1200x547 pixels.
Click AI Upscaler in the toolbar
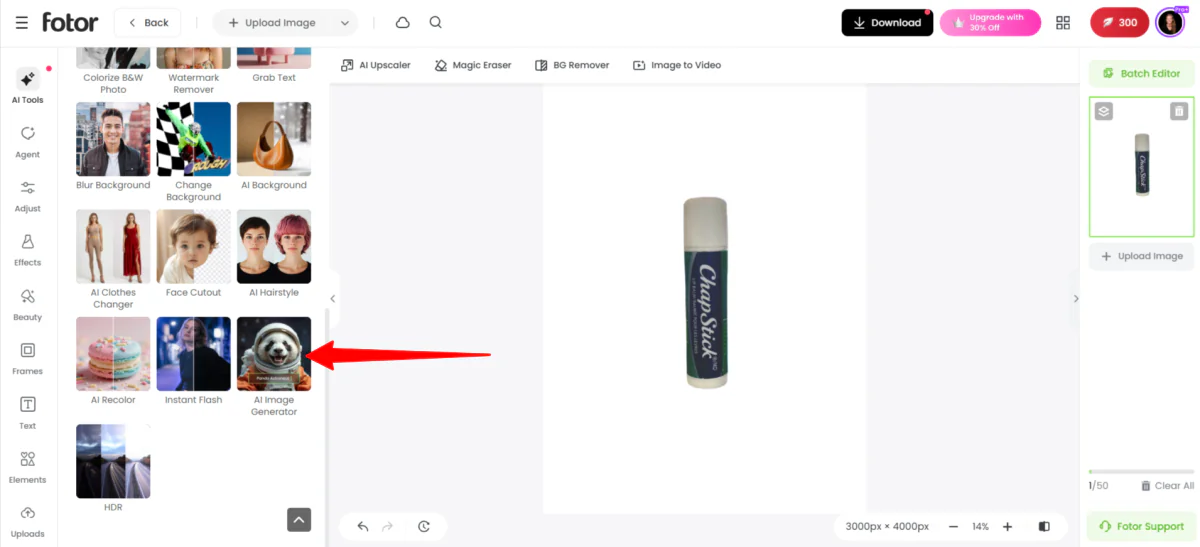pos(377,65)
